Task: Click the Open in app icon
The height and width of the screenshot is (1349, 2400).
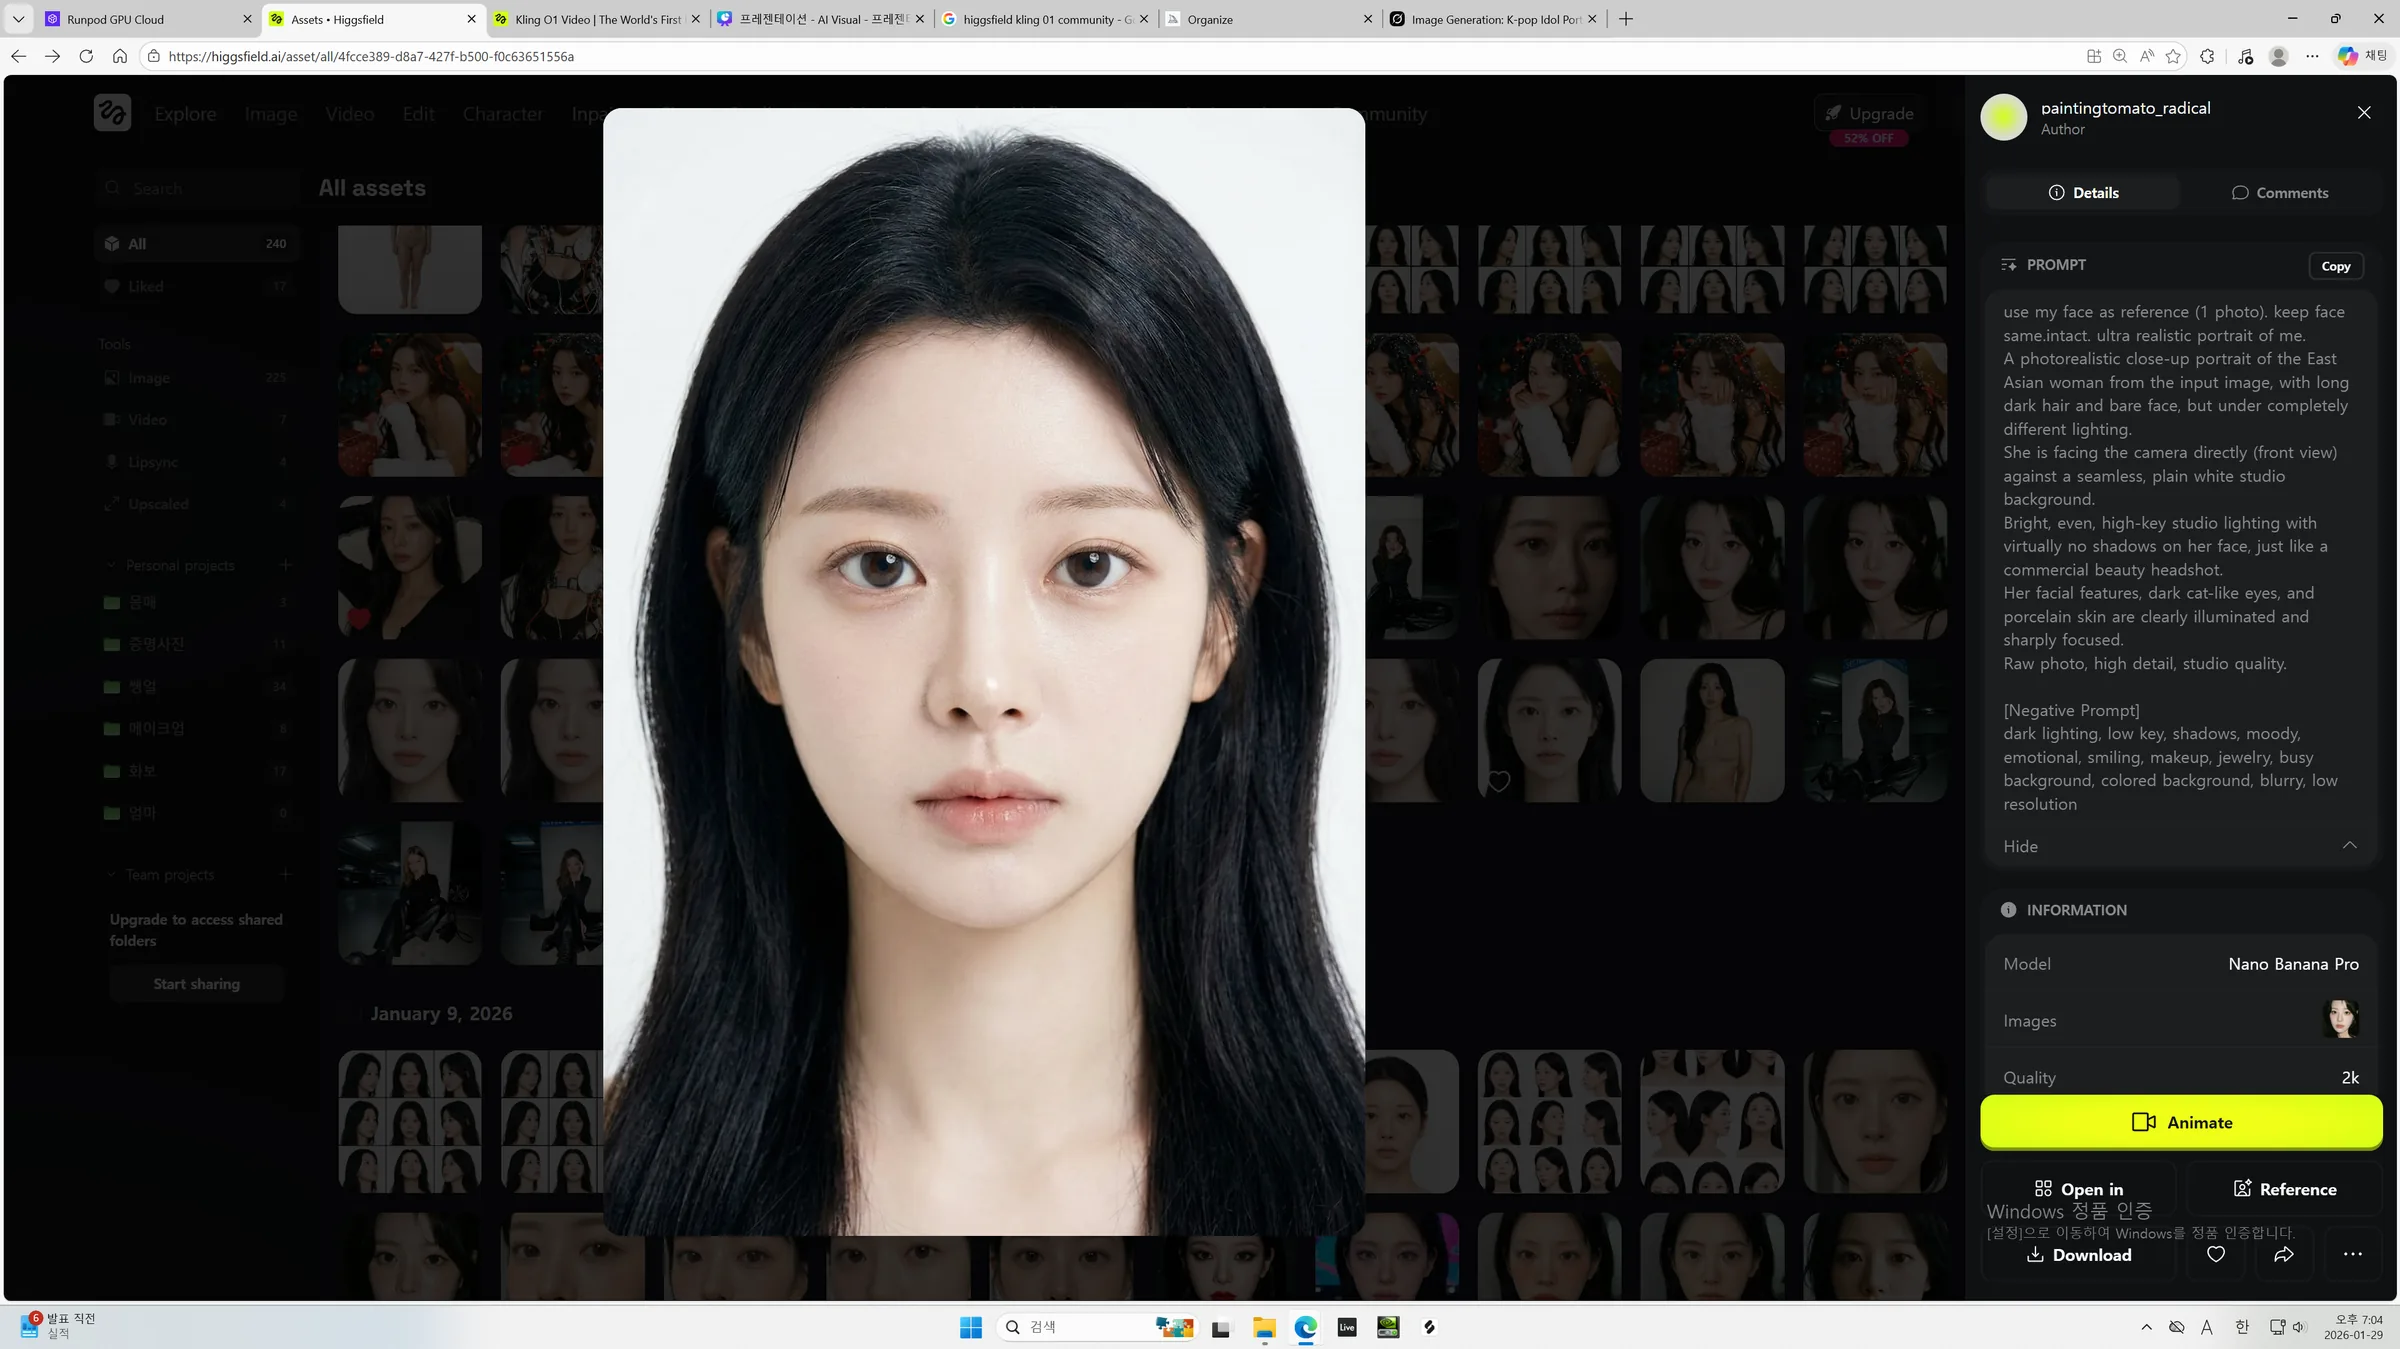Action: click(2042, 1188)
